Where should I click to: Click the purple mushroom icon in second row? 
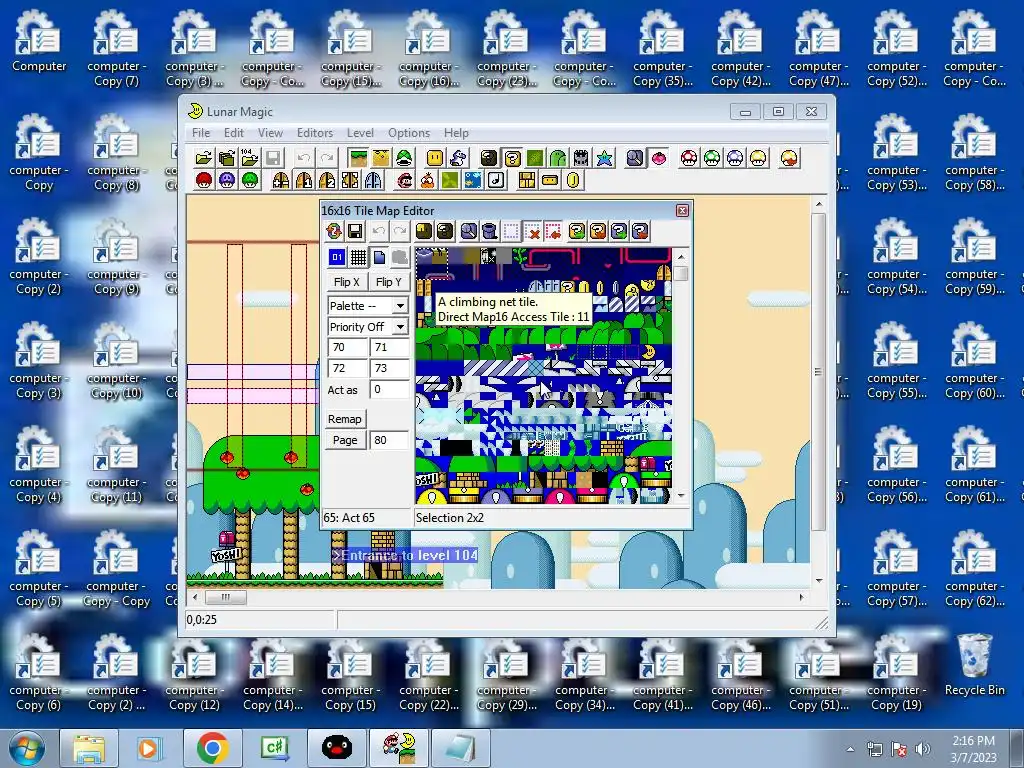pyautogui.click(x=227, y=181)
